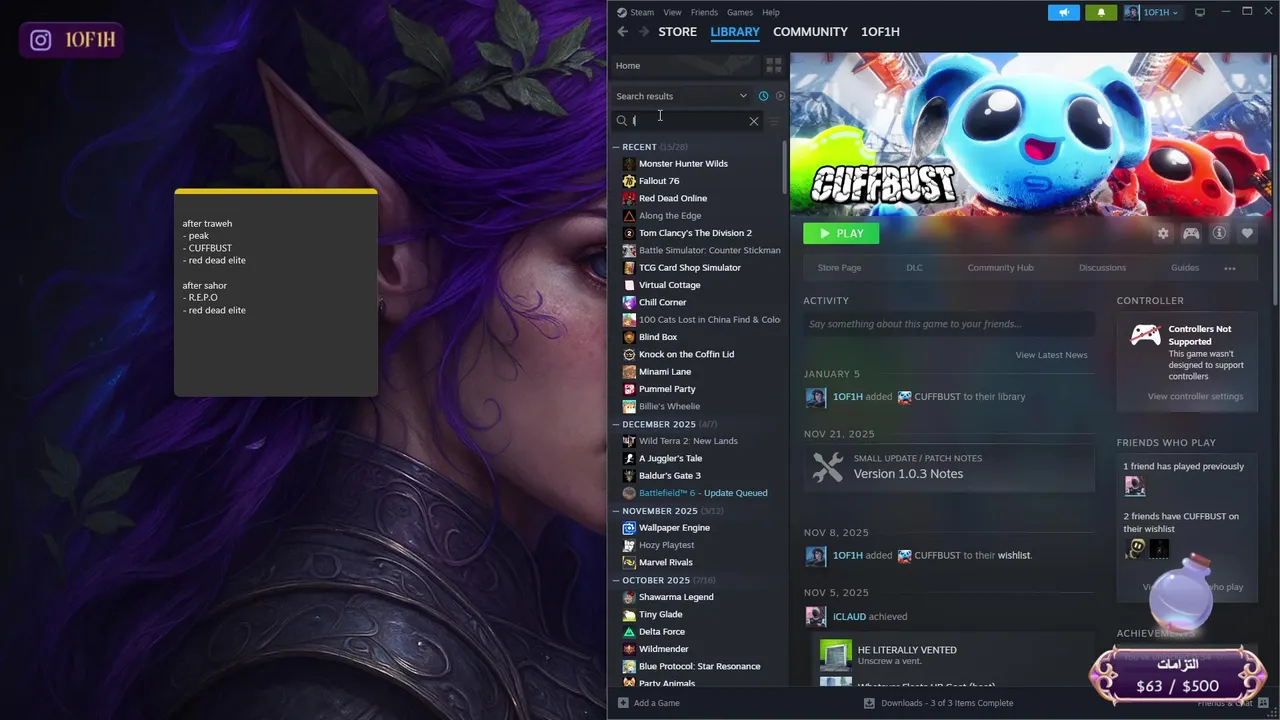This screenshot has width=1280, height=720.
Task: Collapse the RECENT category
Action: pyautogui.click(x=617, y=147)
